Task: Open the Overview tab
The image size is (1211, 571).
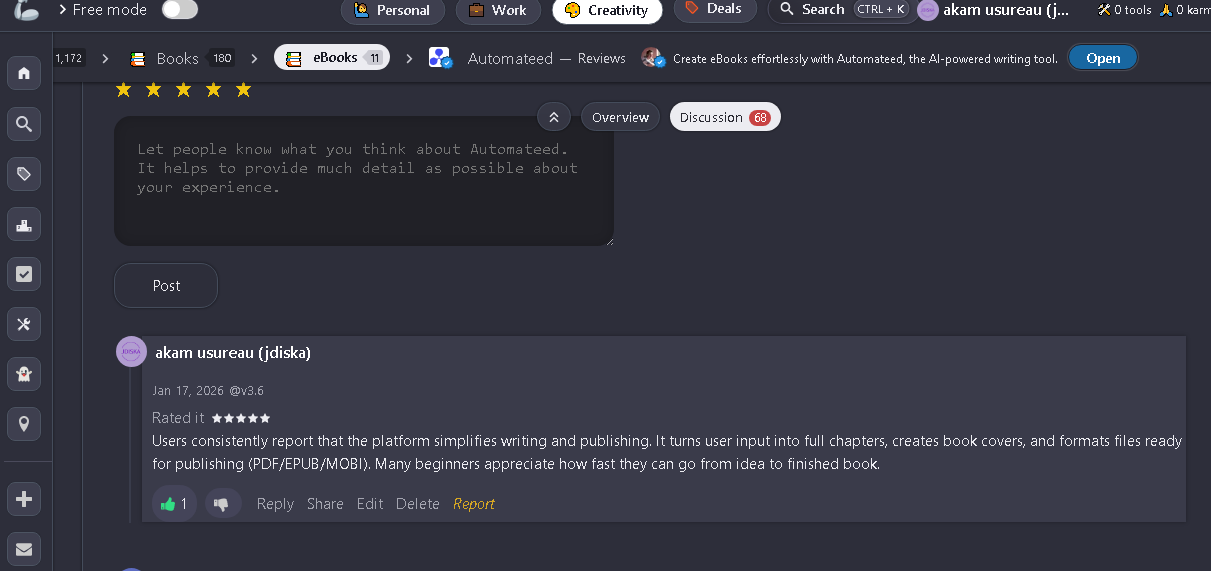Action: click(x=620, y=117)
